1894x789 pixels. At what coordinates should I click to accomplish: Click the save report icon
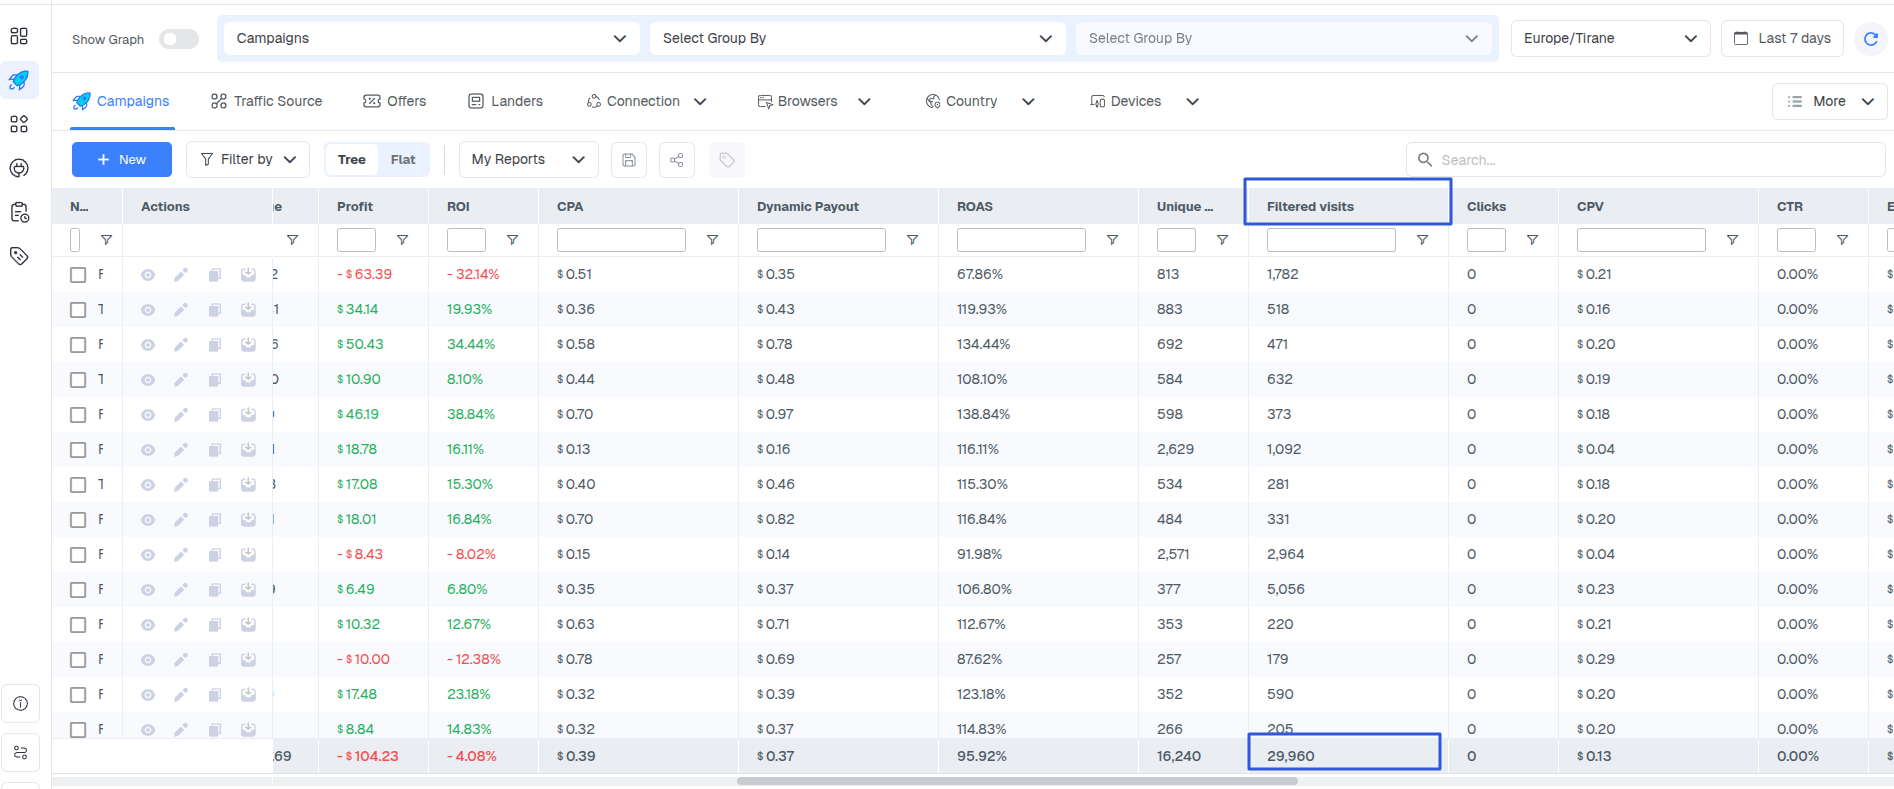click(629, 160)
